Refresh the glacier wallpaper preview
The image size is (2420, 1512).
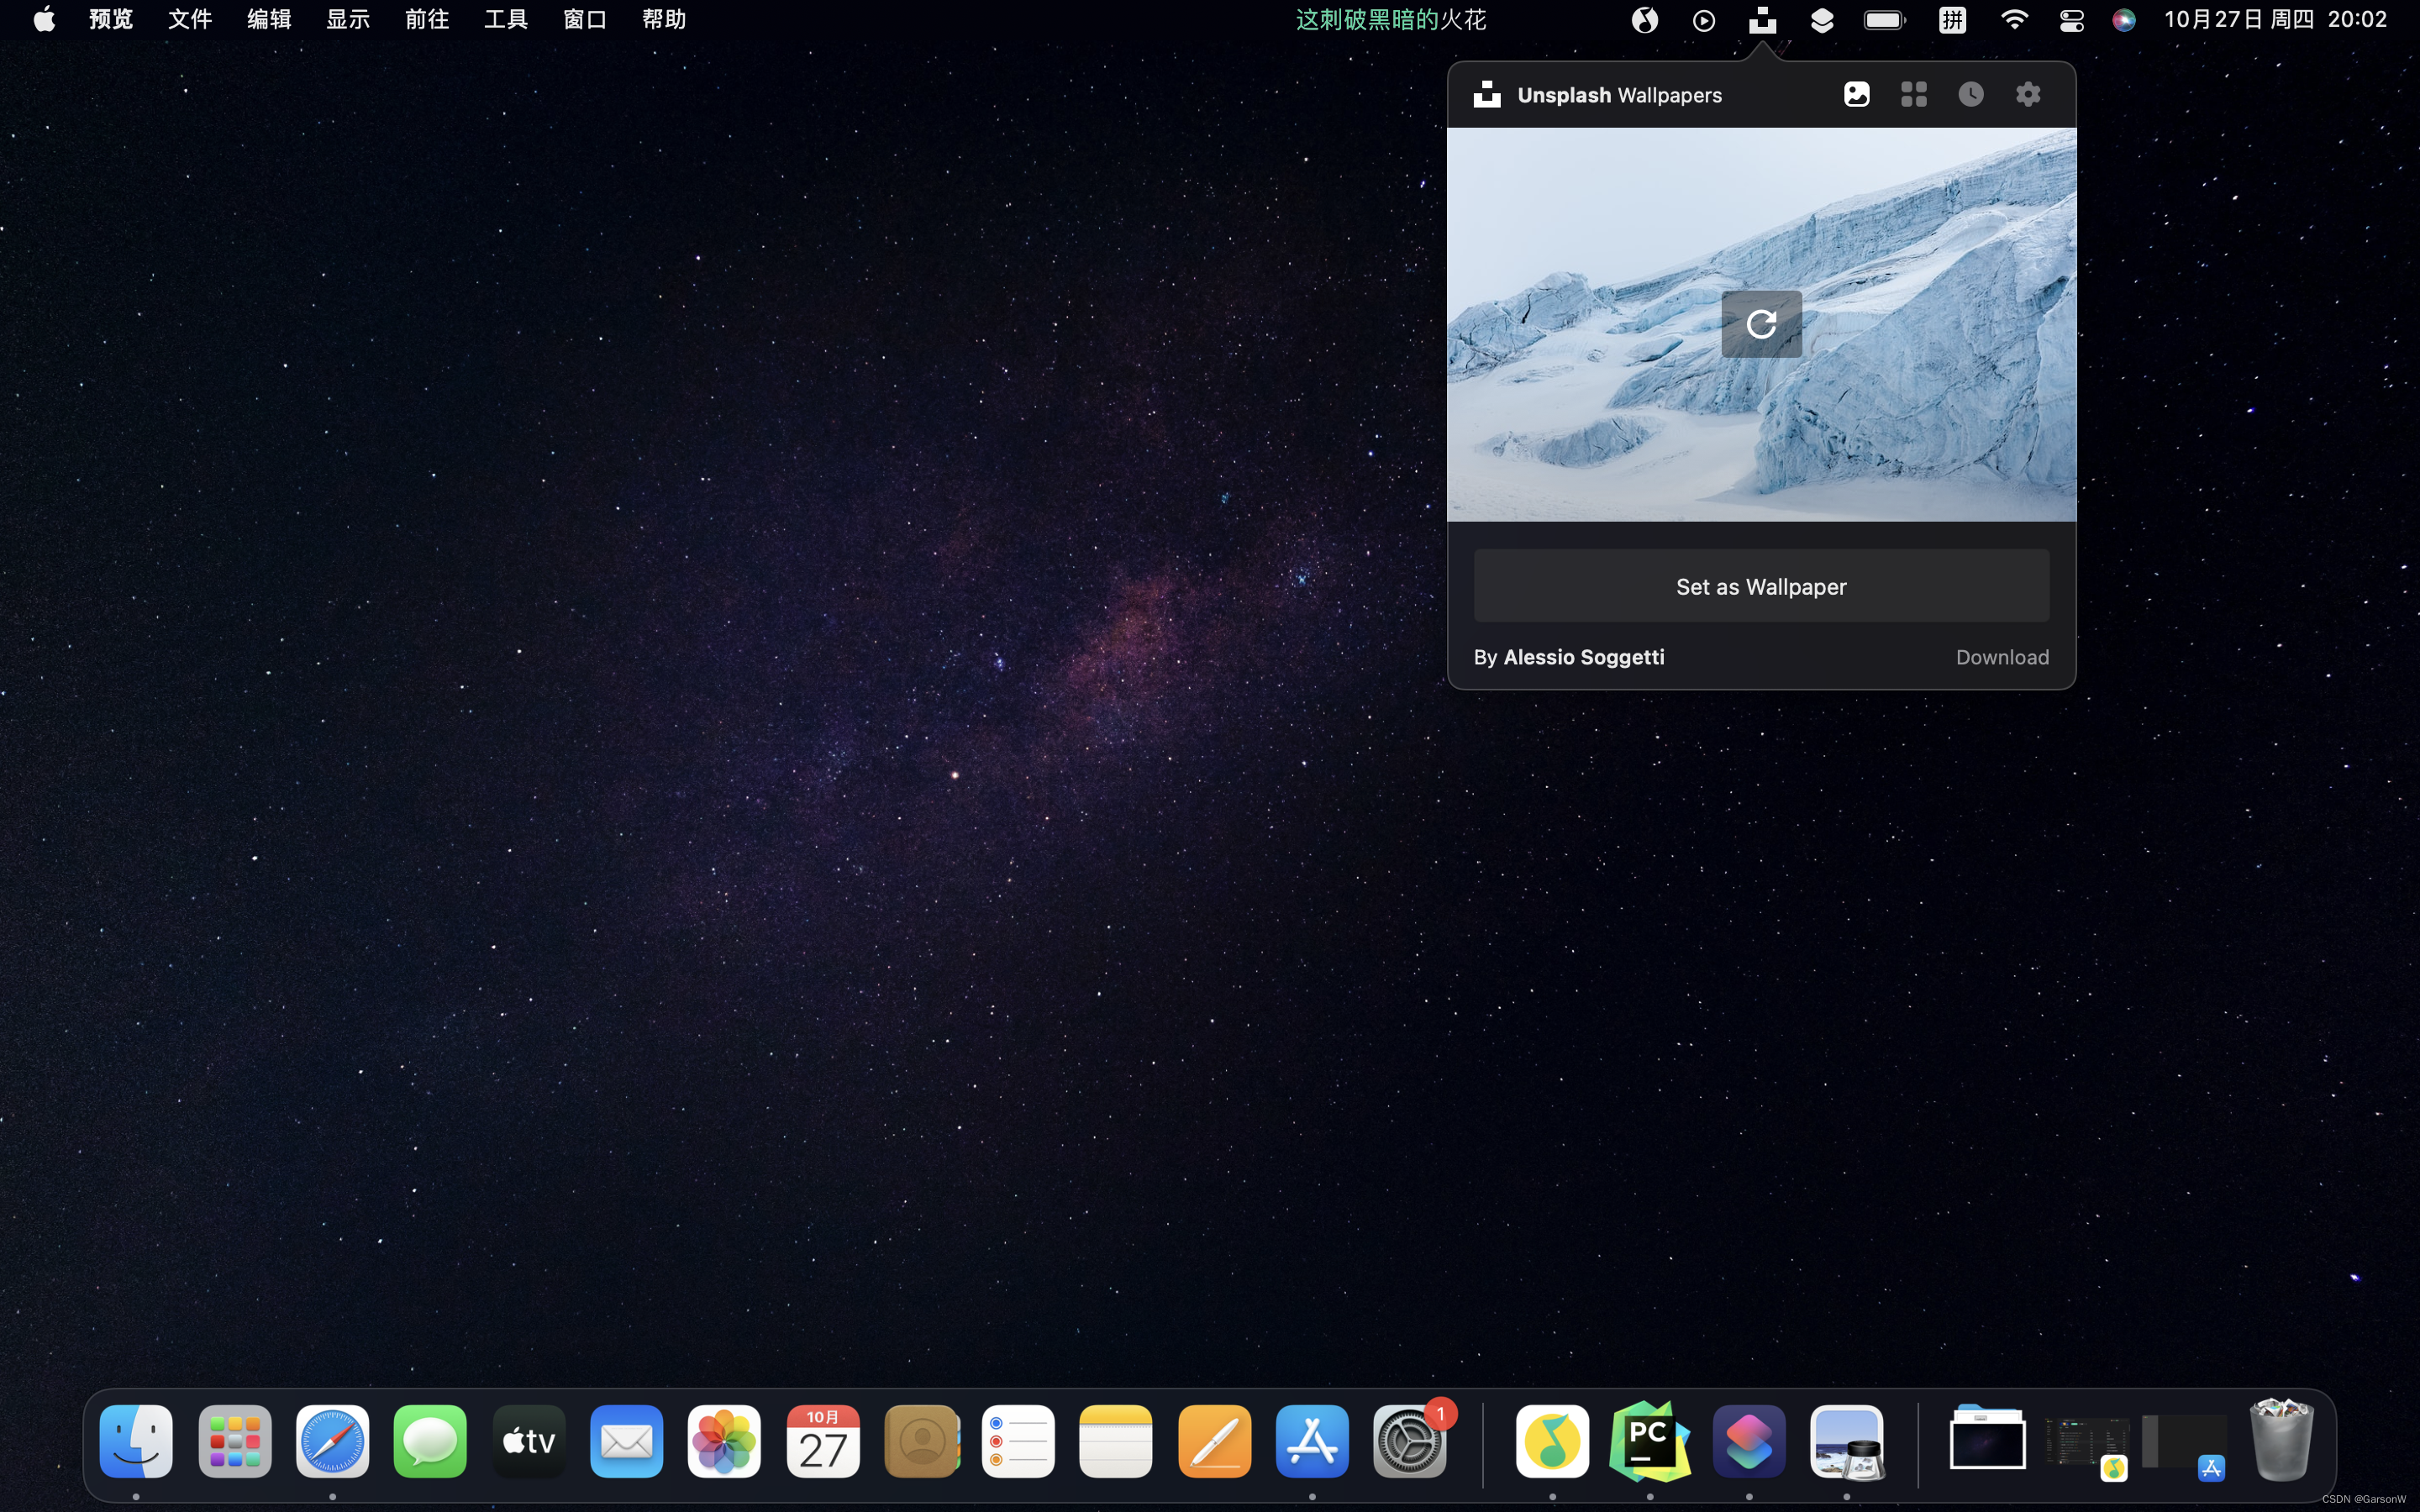coord(1761,324)
